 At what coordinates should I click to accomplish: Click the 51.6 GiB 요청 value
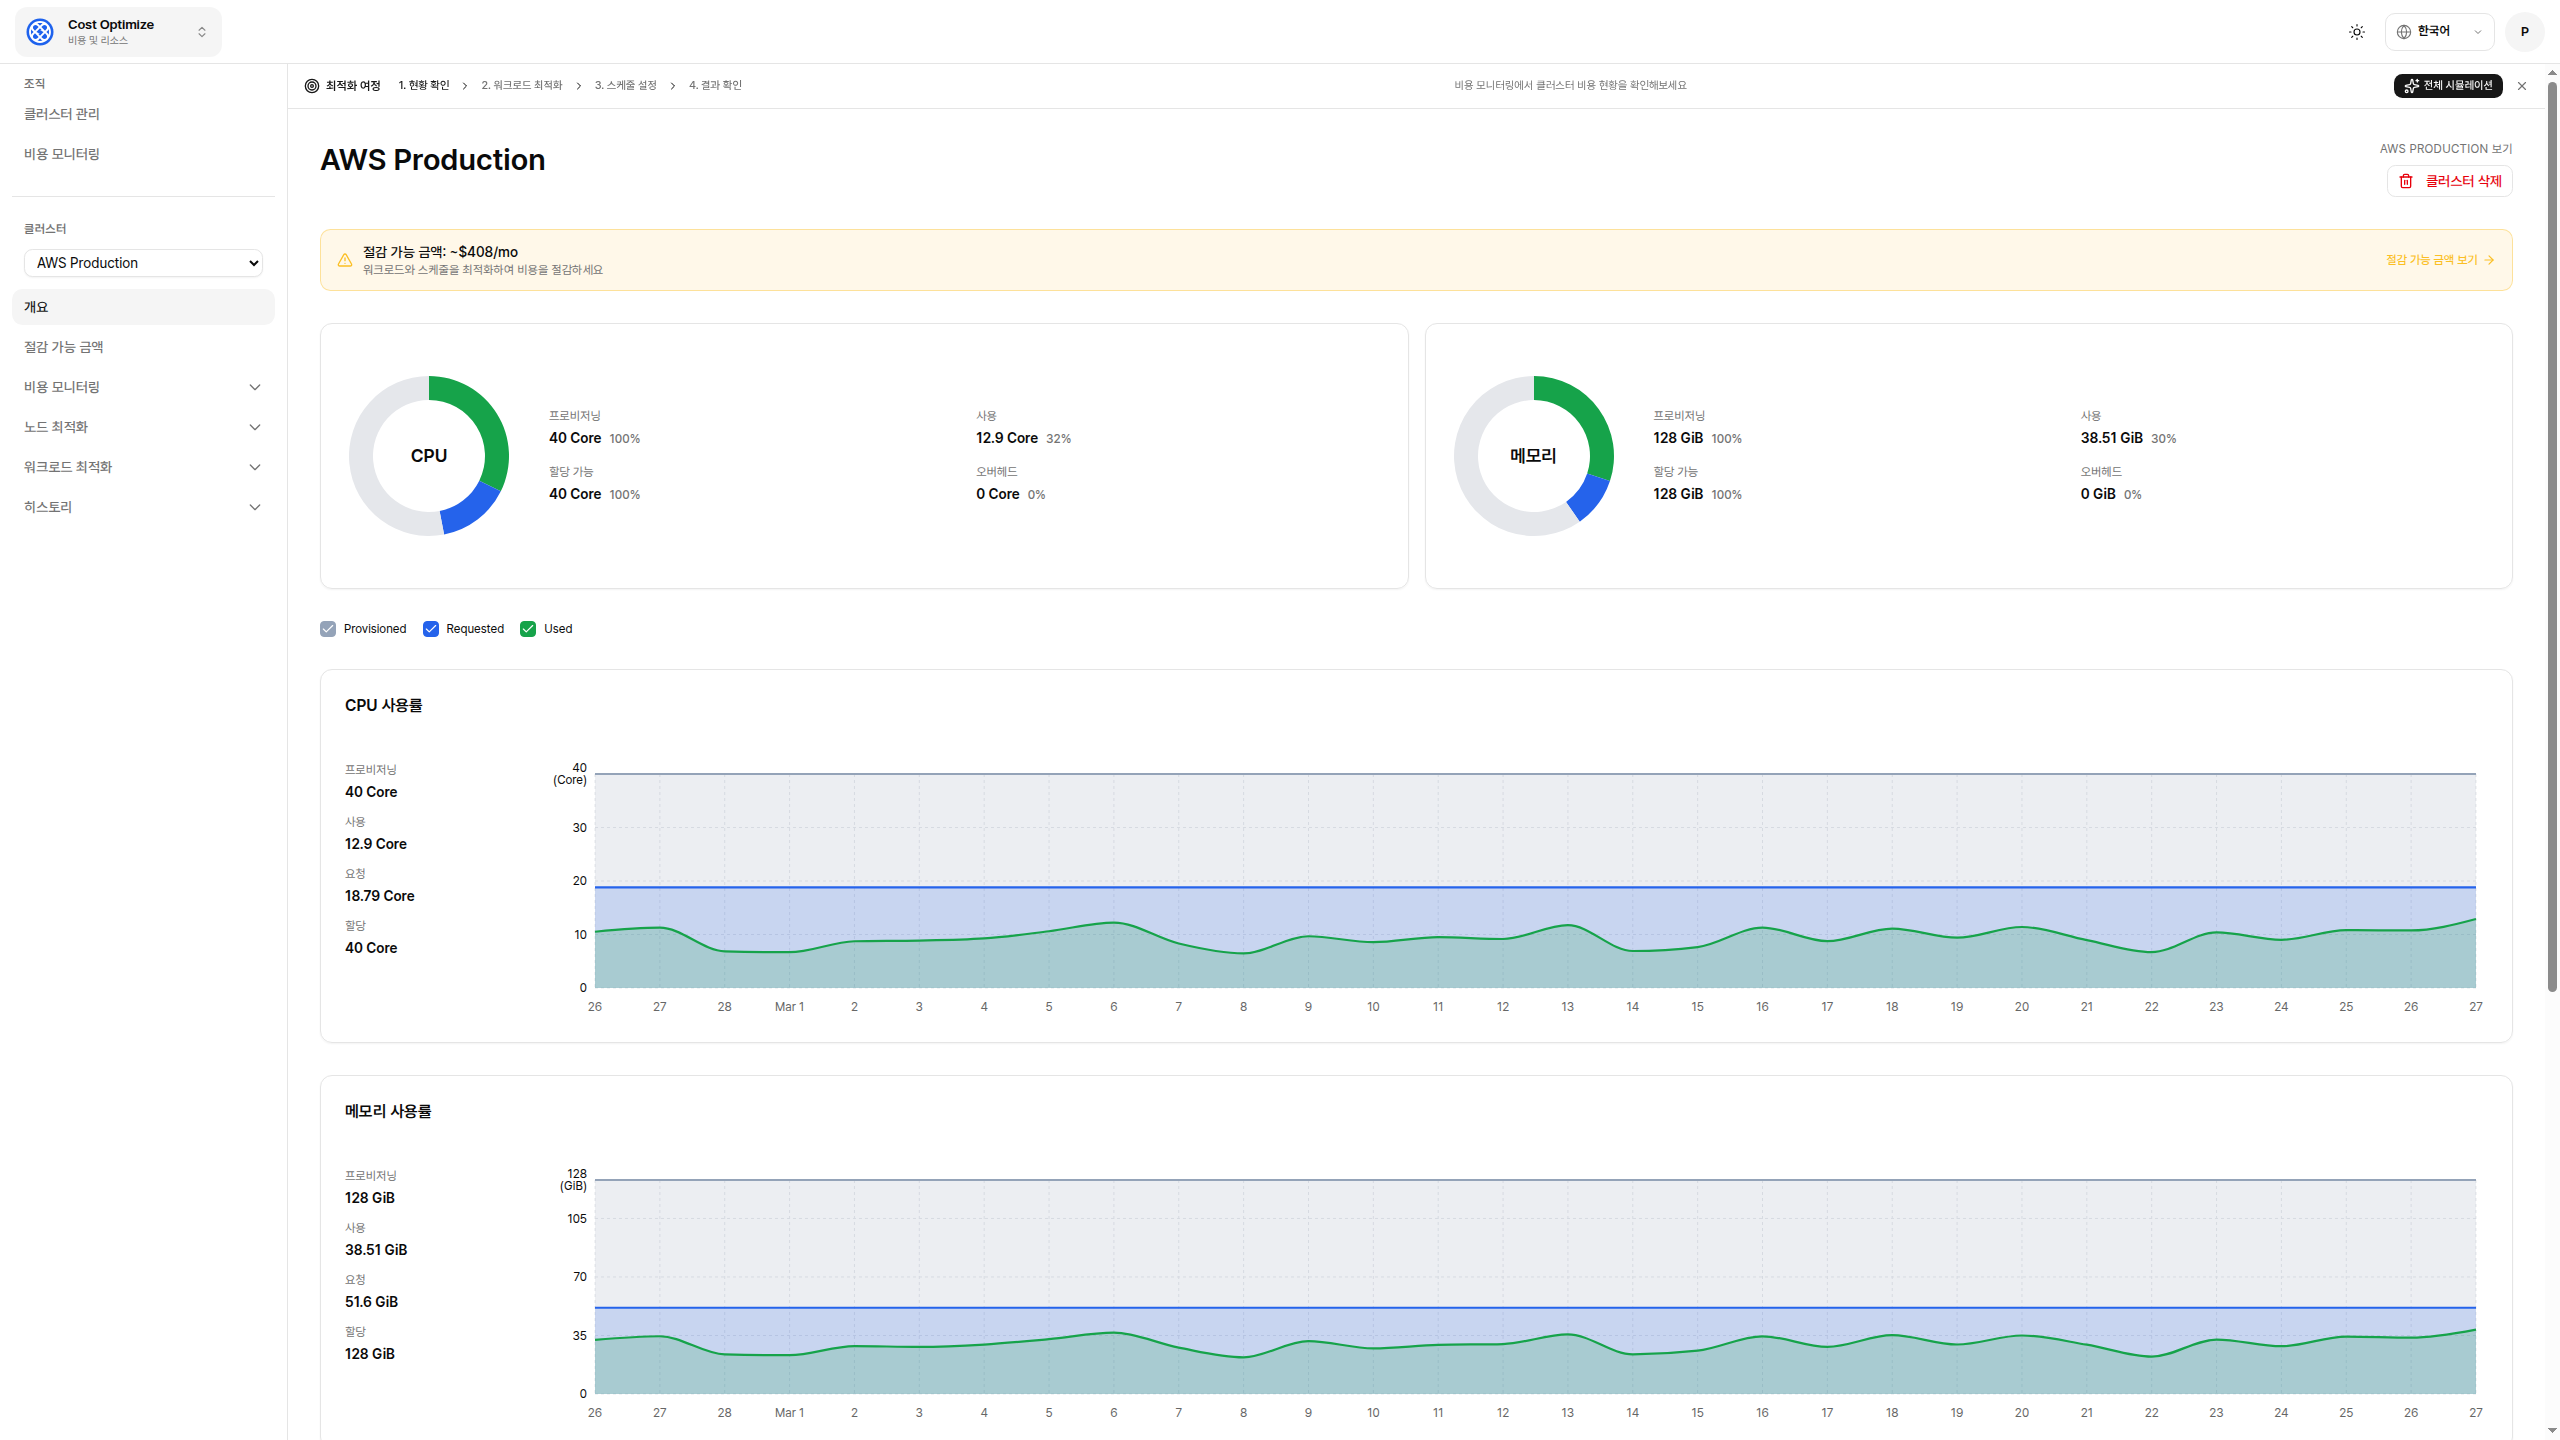[x=372, y=1302]
